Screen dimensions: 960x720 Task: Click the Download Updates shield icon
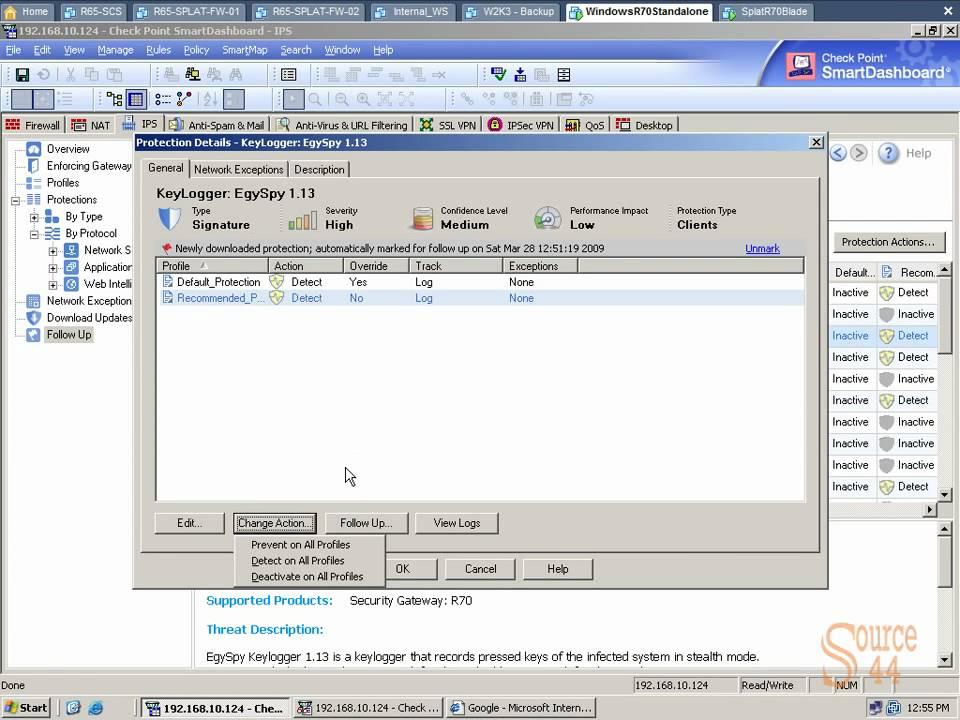33,318
